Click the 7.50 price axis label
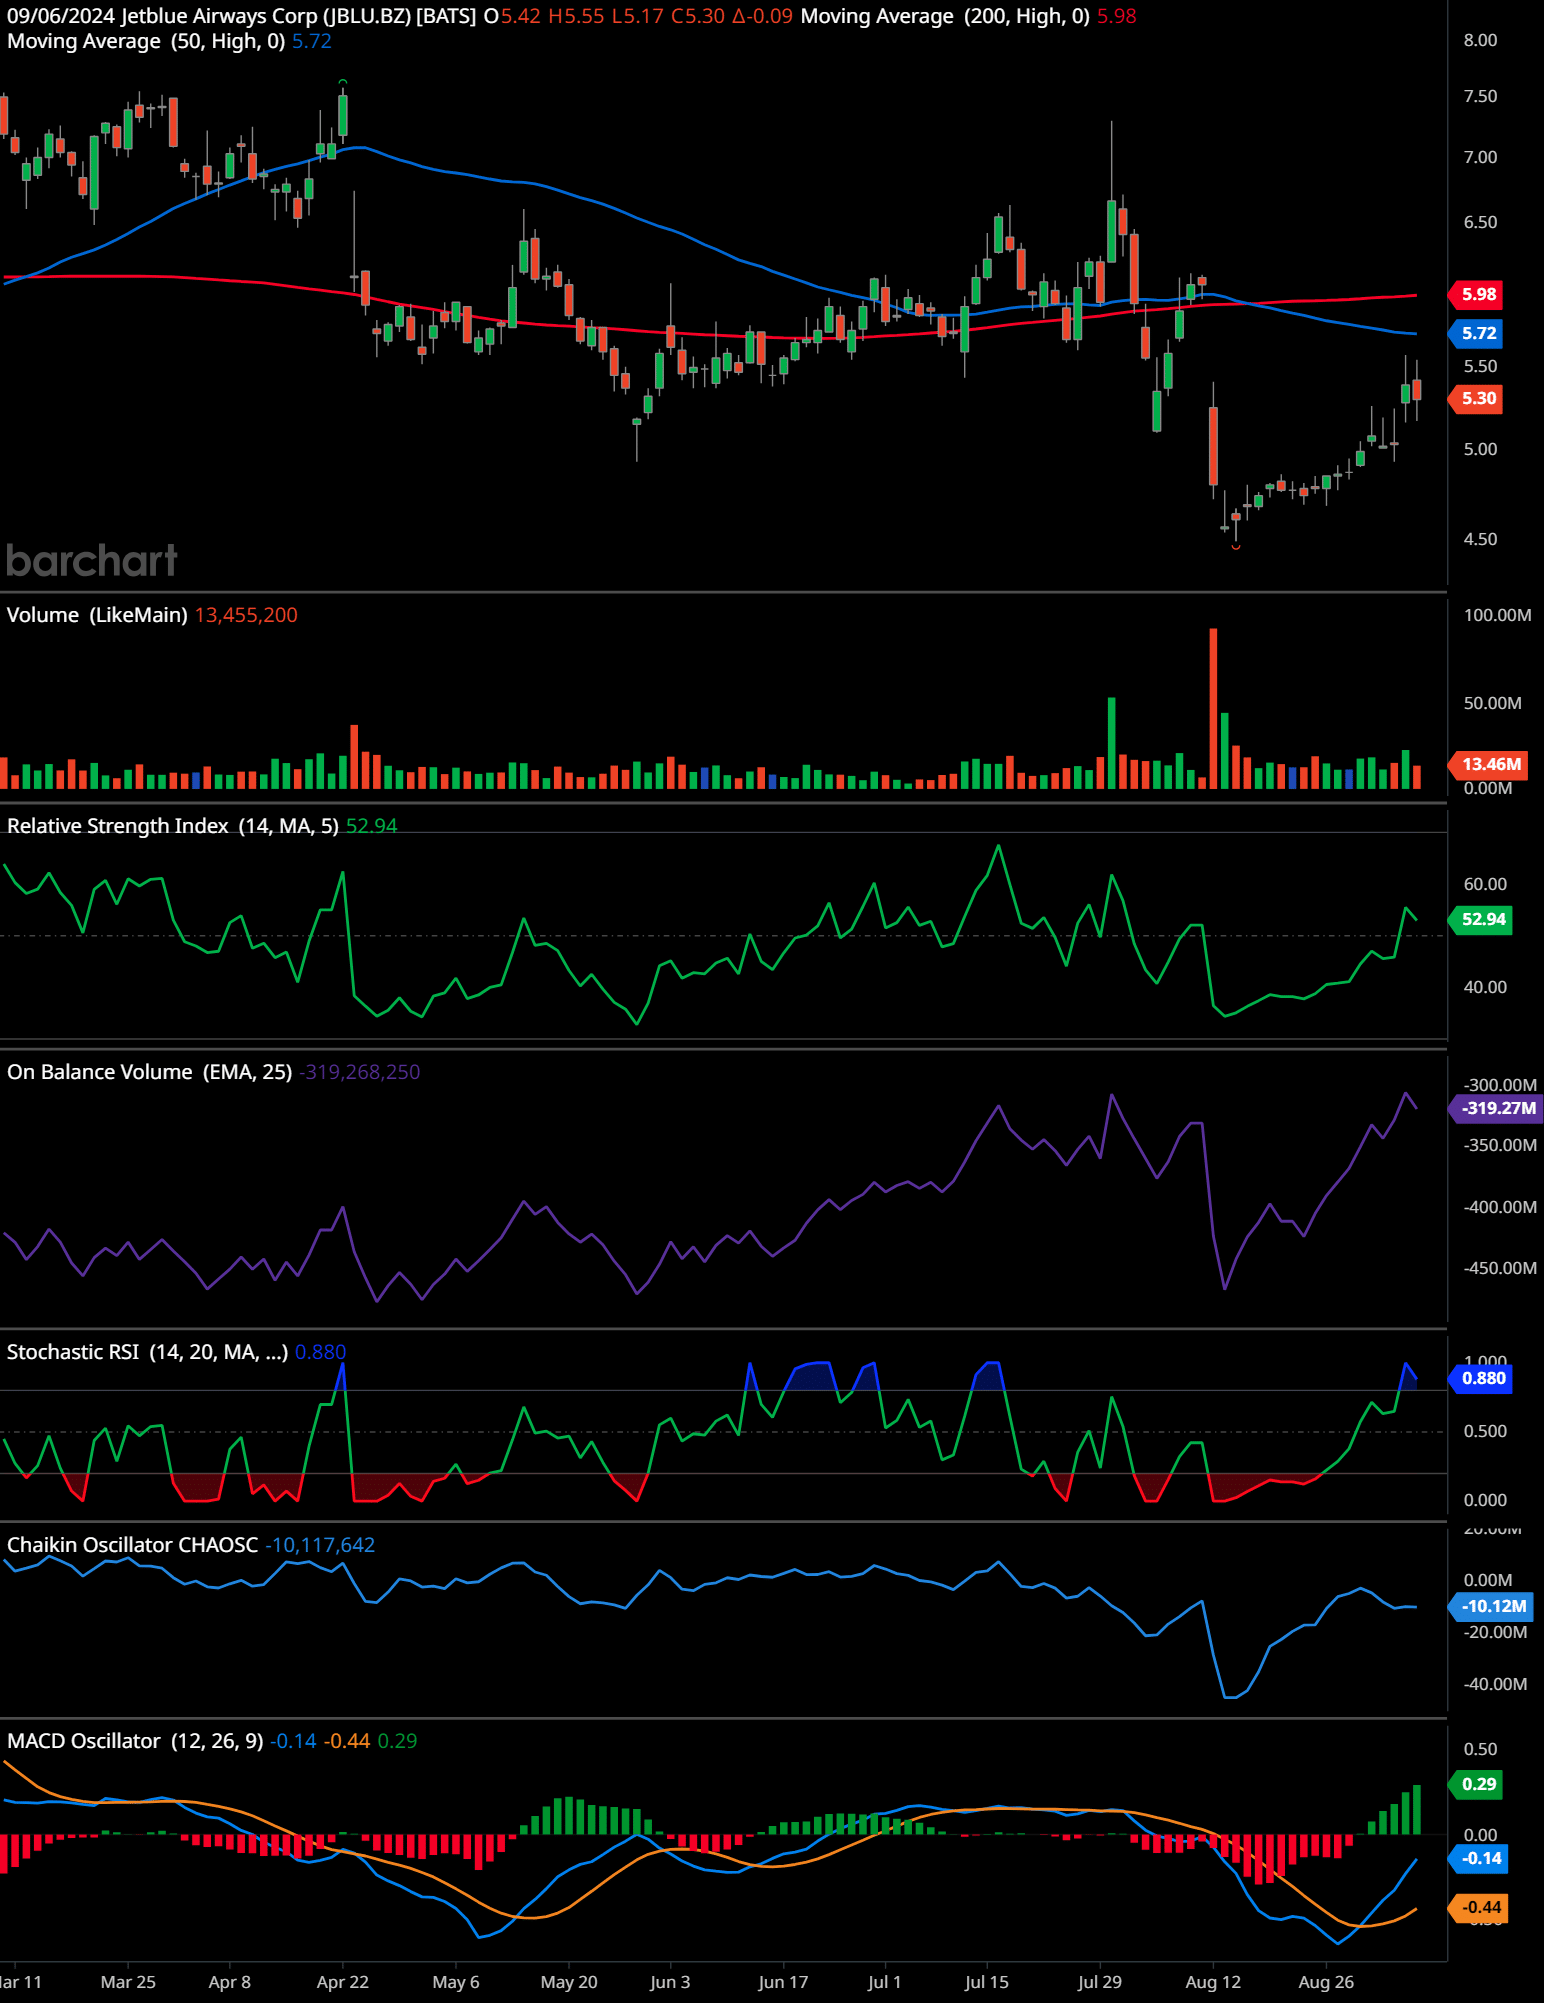Image resolution: width=1544 pixels, height=2003 pixels. point(1480,96)
